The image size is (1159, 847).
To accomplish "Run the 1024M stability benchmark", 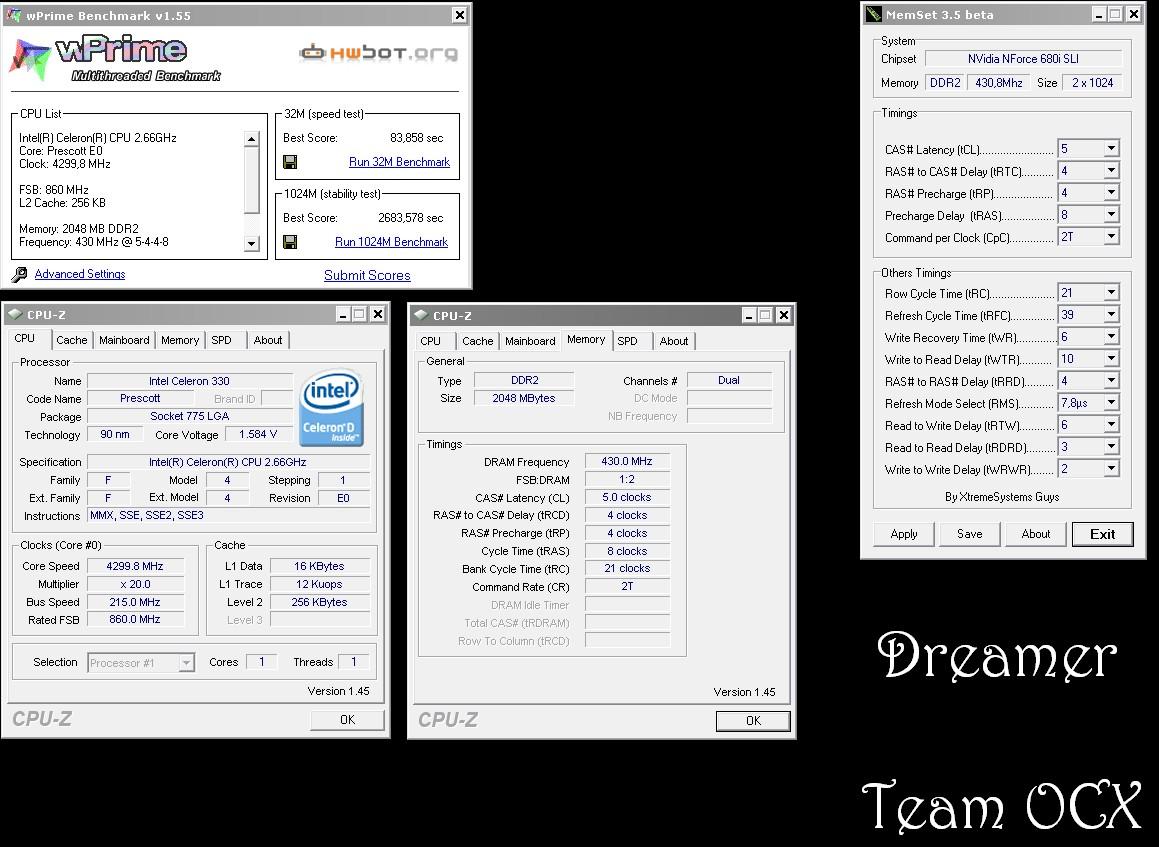I will point(391,242).
